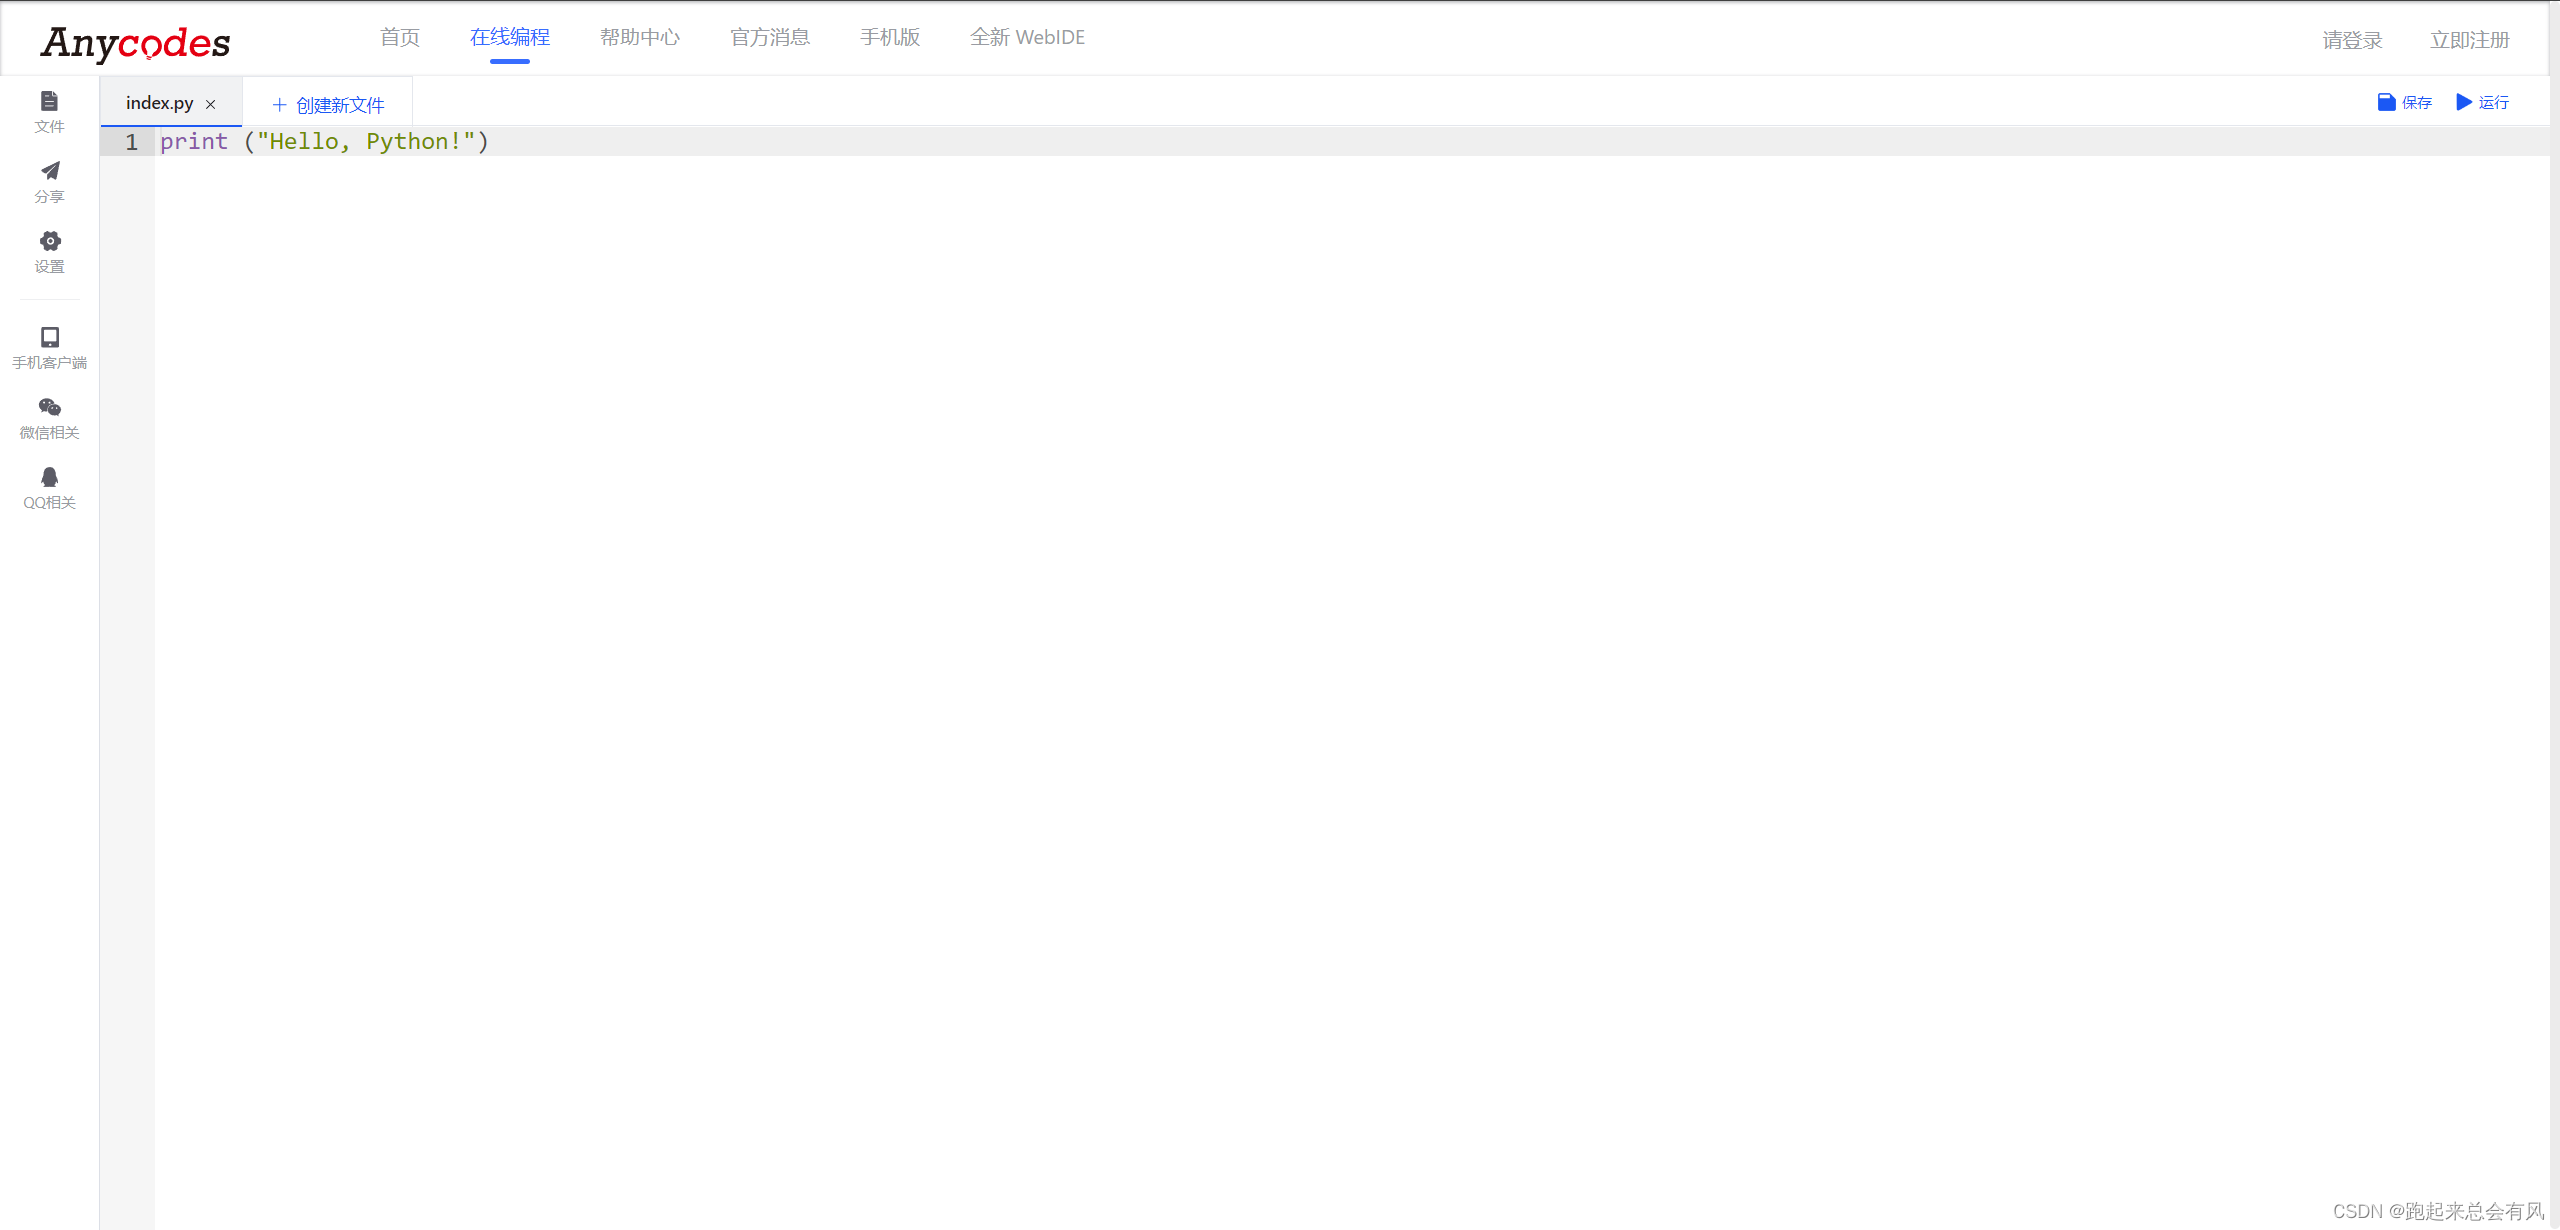
Task: Click the print code on line 1
Action: pyautogui.click(x=195, y=142)
